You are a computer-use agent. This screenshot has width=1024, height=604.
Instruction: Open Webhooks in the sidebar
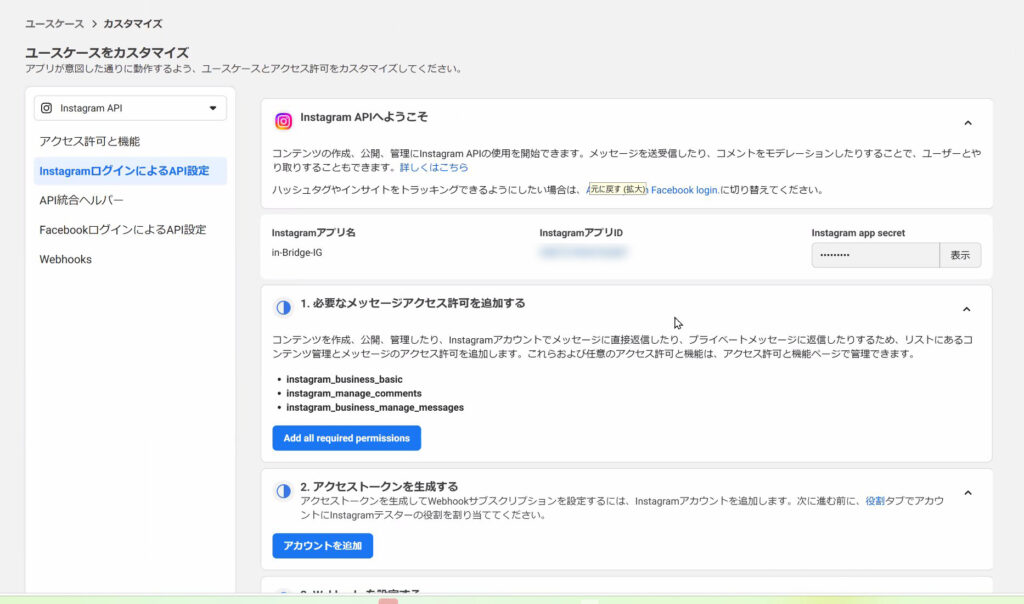[x=65, y=259]
